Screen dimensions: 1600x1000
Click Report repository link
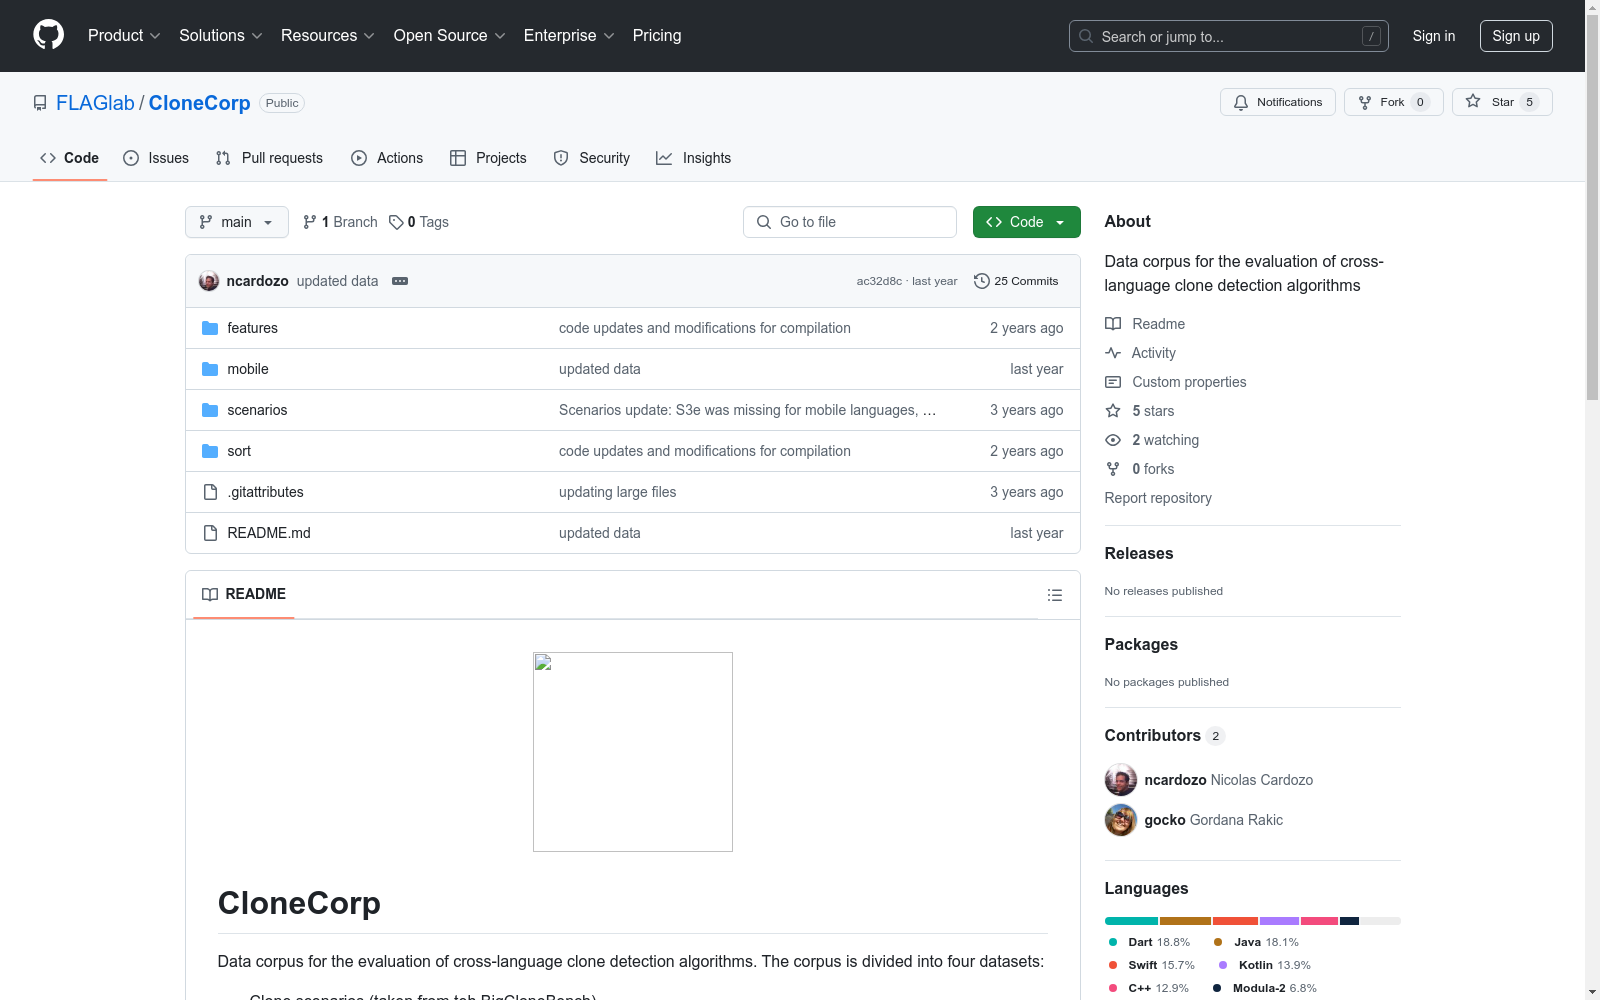(x=1158, y=498)
